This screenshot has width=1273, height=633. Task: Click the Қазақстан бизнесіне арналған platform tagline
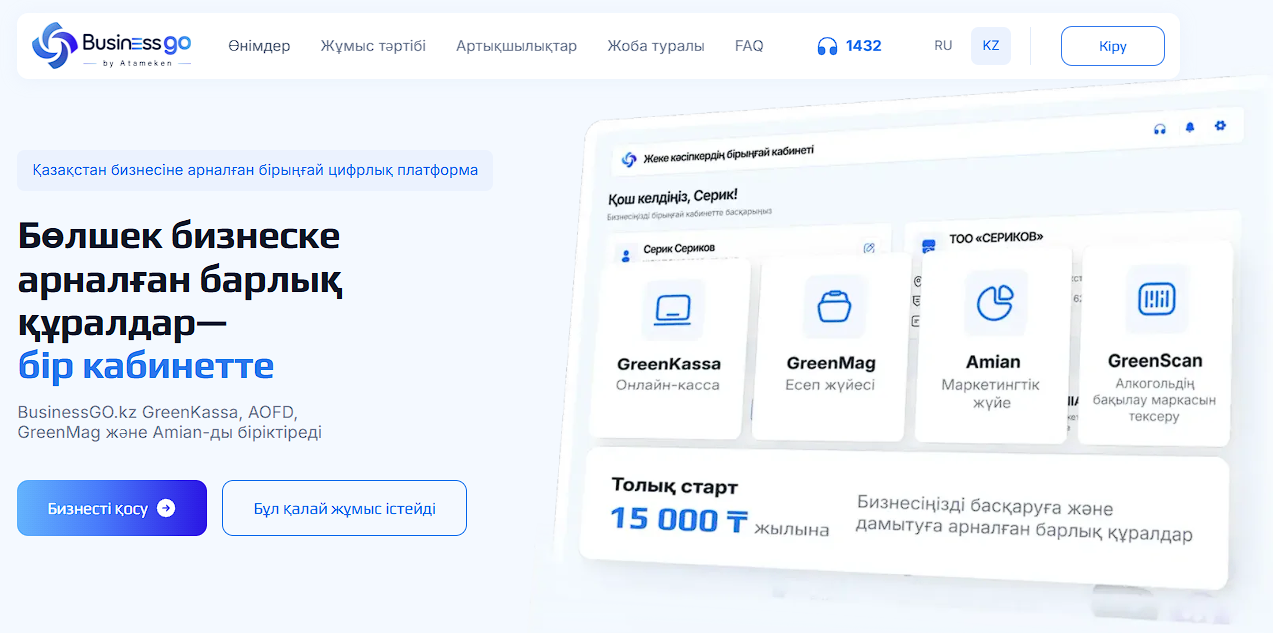tap(255, 170)
